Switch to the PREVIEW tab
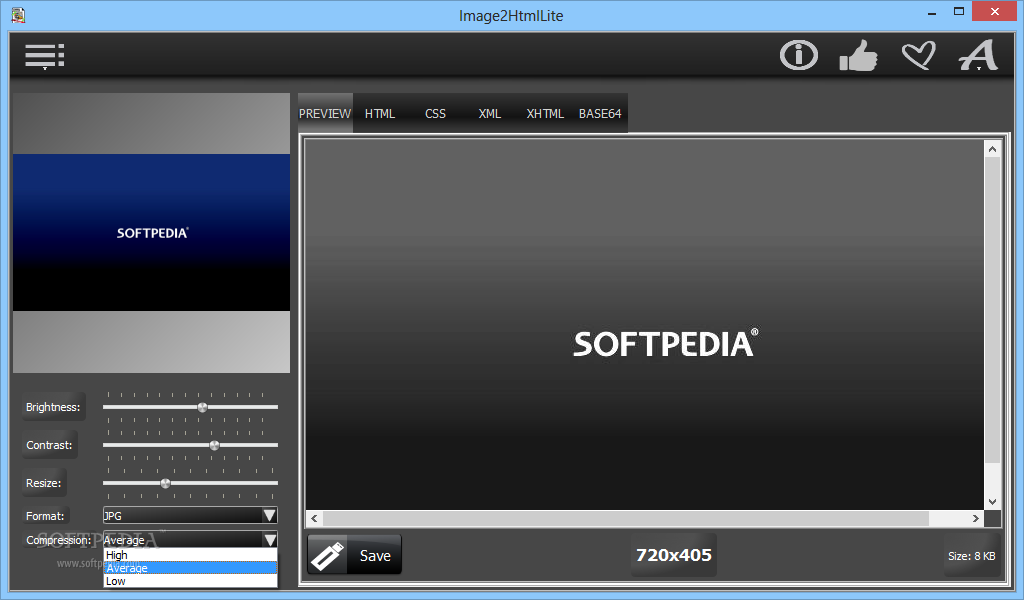Screen dimensions: 1024x600 pos(325,114)
